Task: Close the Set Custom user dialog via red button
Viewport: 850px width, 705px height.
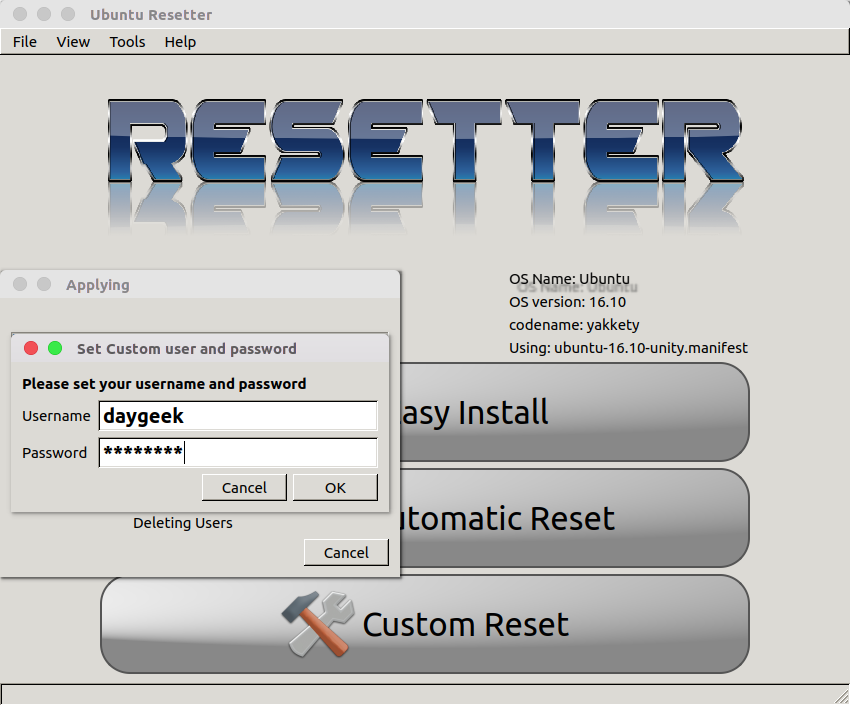Action: (31, 348)
